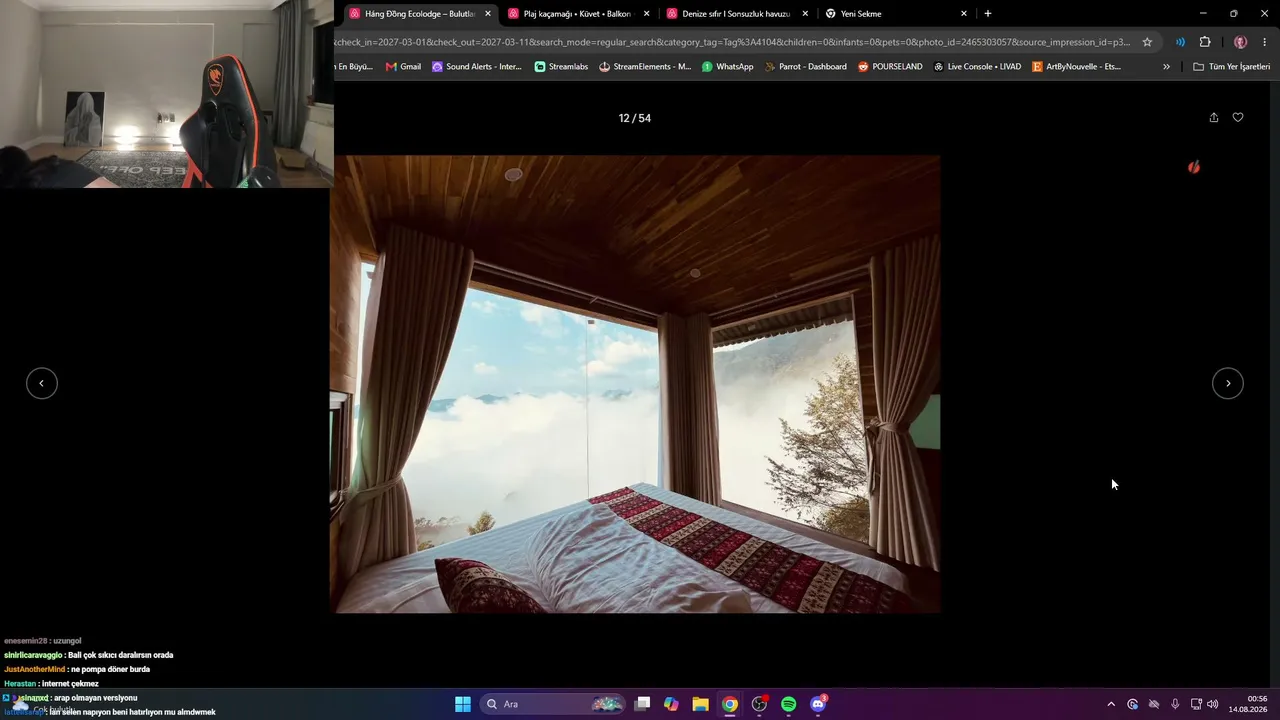Image resolution: width=1280 pixels, height=720 pixels.
Task: Open a new browser tab
Action: tap(988, 14)
